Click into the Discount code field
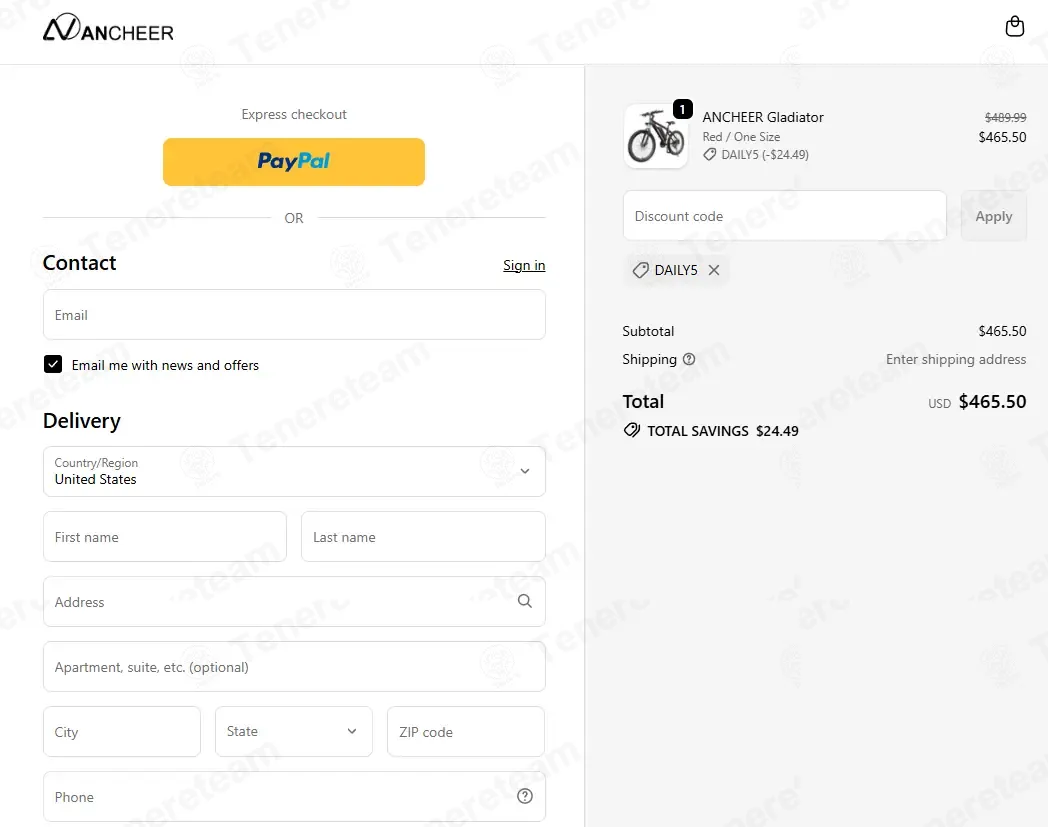Image resolution: width=1048 pixels, height=827 pixels. [785, 216]
